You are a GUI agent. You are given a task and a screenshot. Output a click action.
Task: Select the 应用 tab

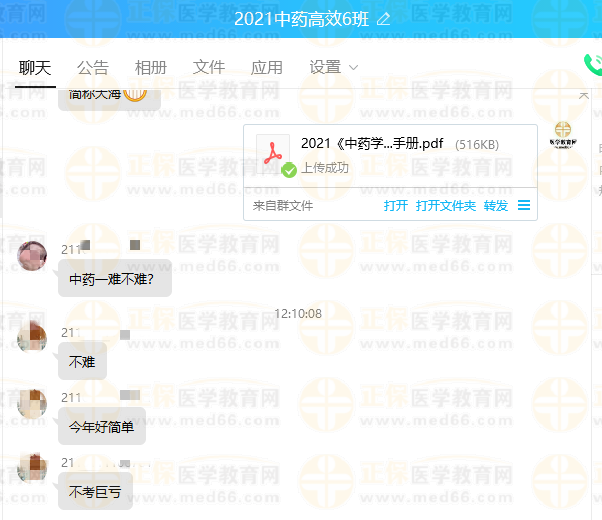[267, 68]
